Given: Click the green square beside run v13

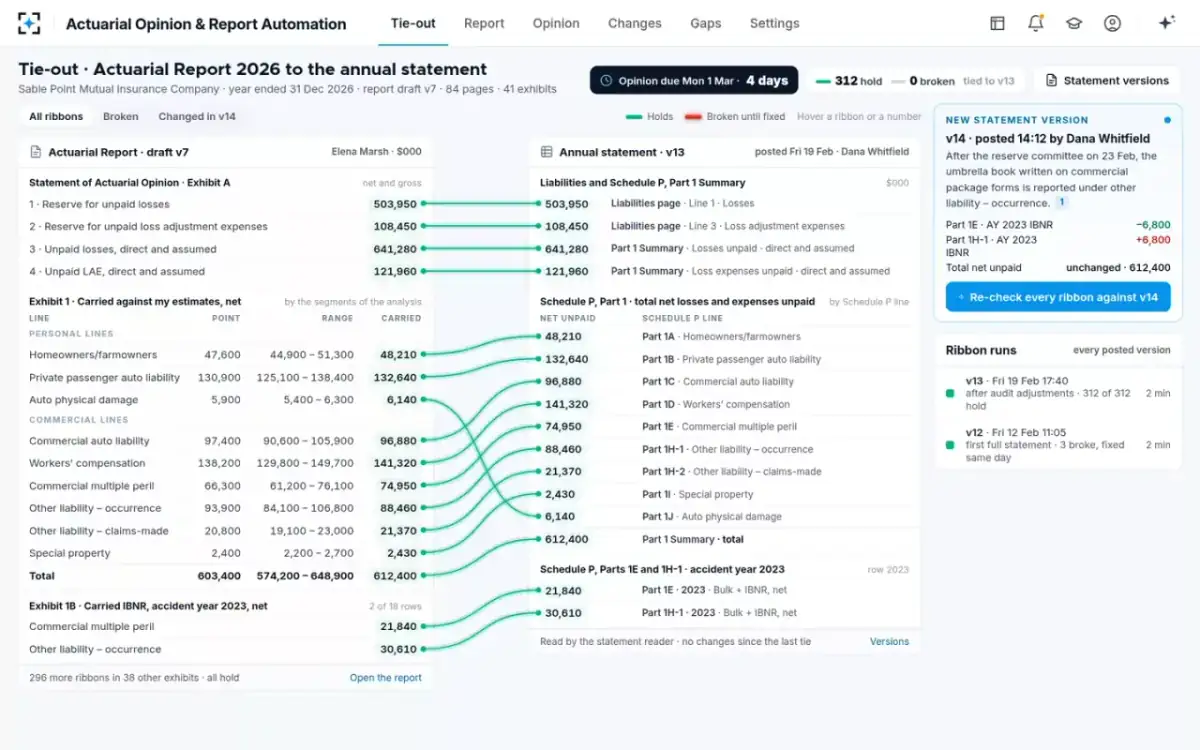Looking at the screenshot, I should pyautogui.click(x=950, y=393).
